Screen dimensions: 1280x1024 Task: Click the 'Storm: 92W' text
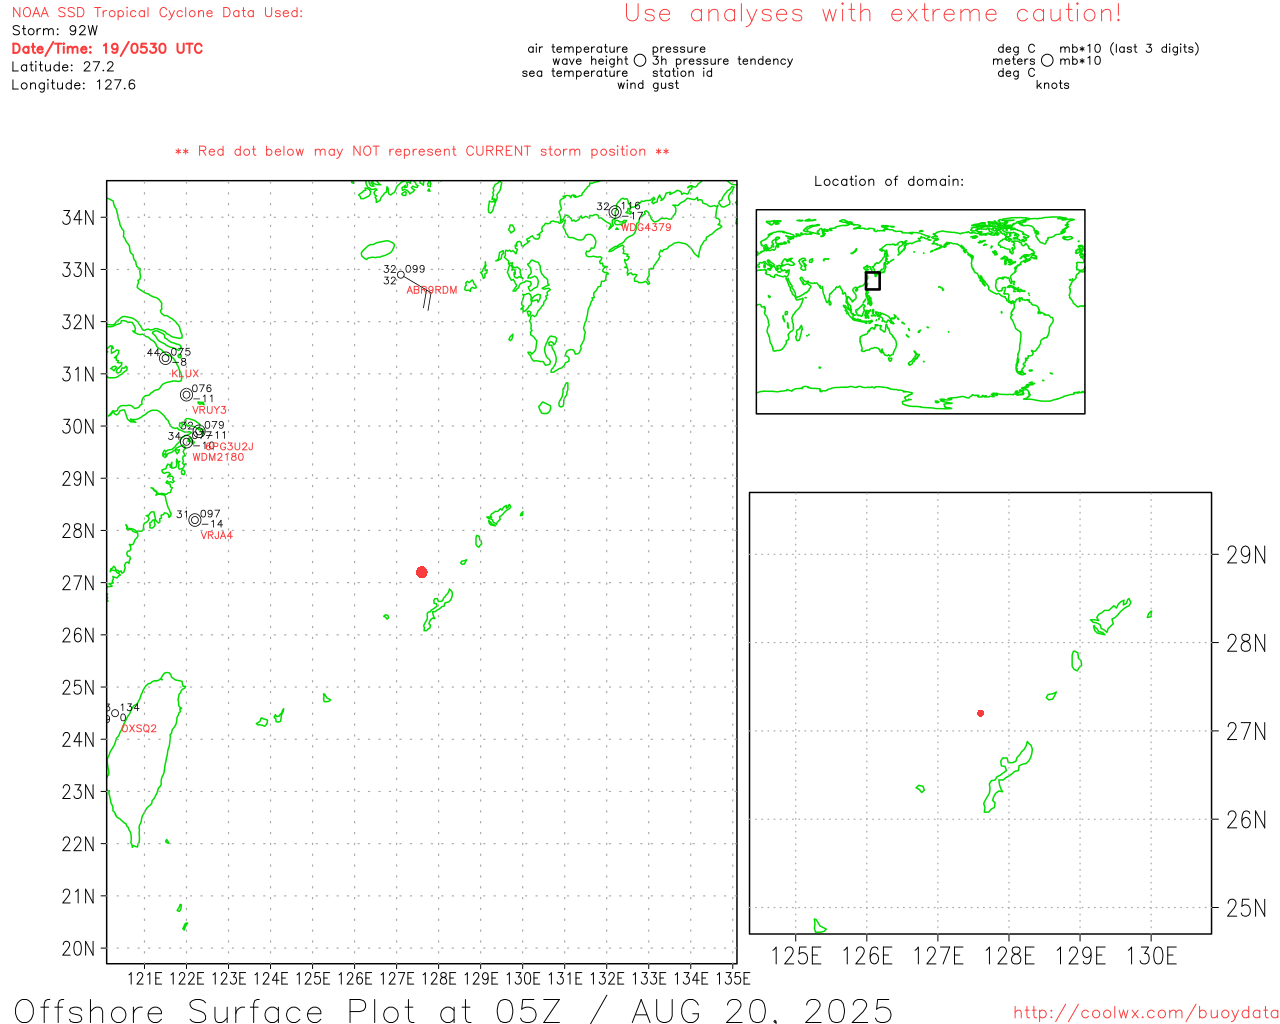[x=55, y=31]
